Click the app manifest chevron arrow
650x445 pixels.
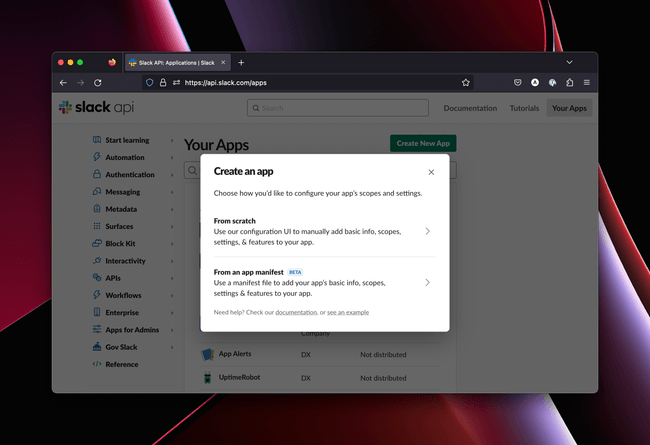pos(427,282)
